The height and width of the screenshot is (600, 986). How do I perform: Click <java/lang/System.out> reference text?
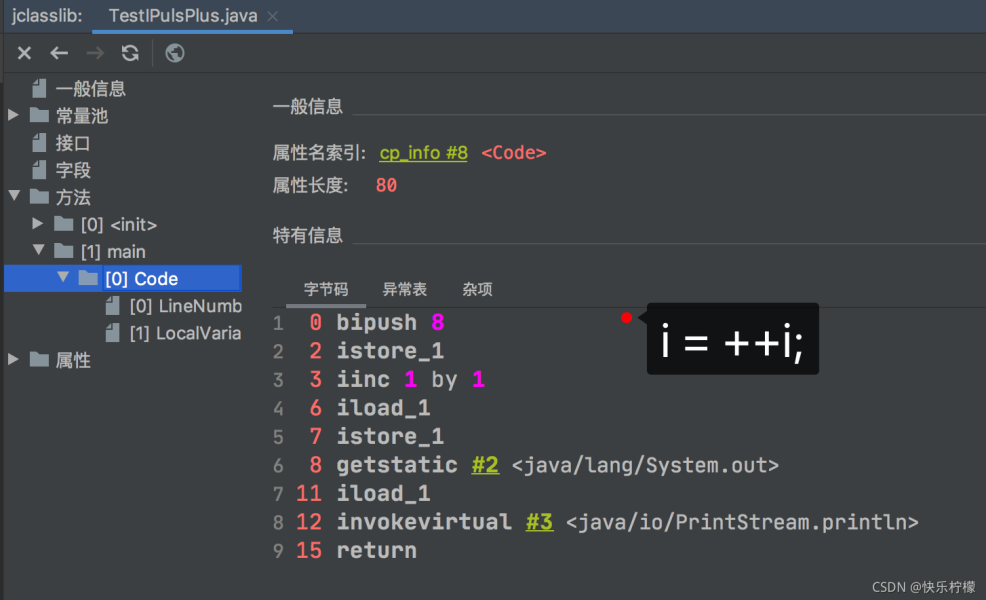coord(645,465)
